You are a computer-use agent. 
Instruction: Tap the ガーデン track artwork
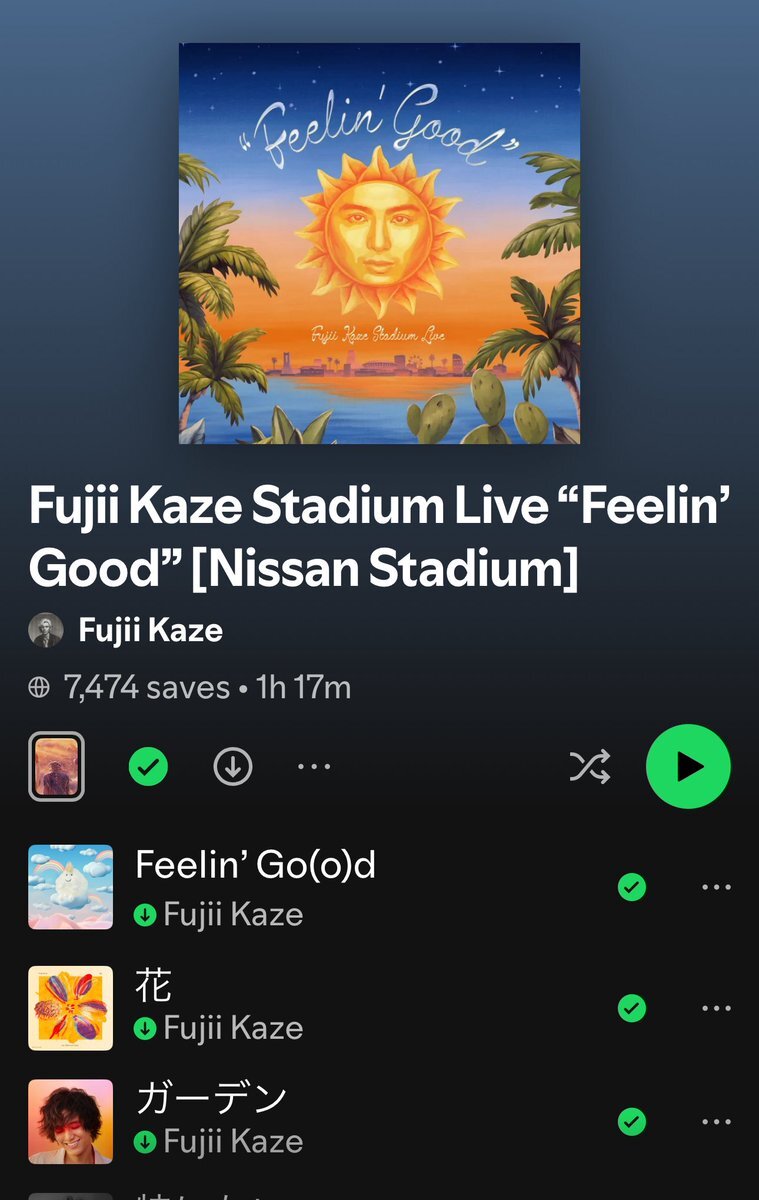click(x=70, y=1122)
